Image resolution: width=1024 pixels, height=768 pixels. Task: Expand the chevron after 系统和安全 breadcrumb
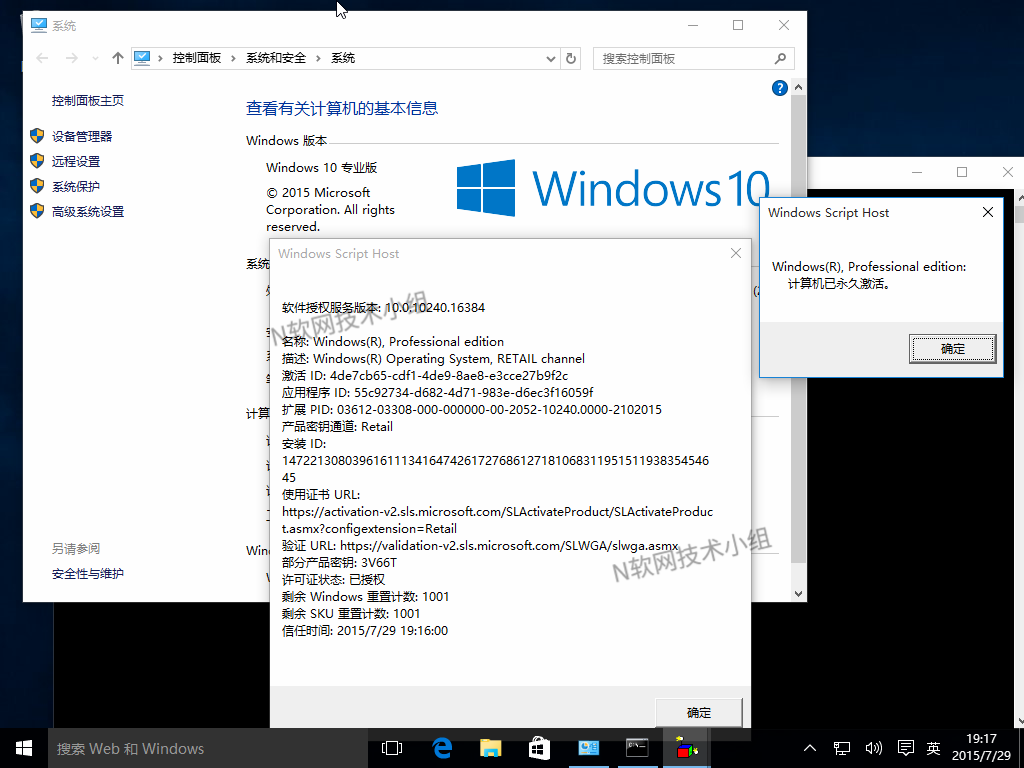click(319, 59)
